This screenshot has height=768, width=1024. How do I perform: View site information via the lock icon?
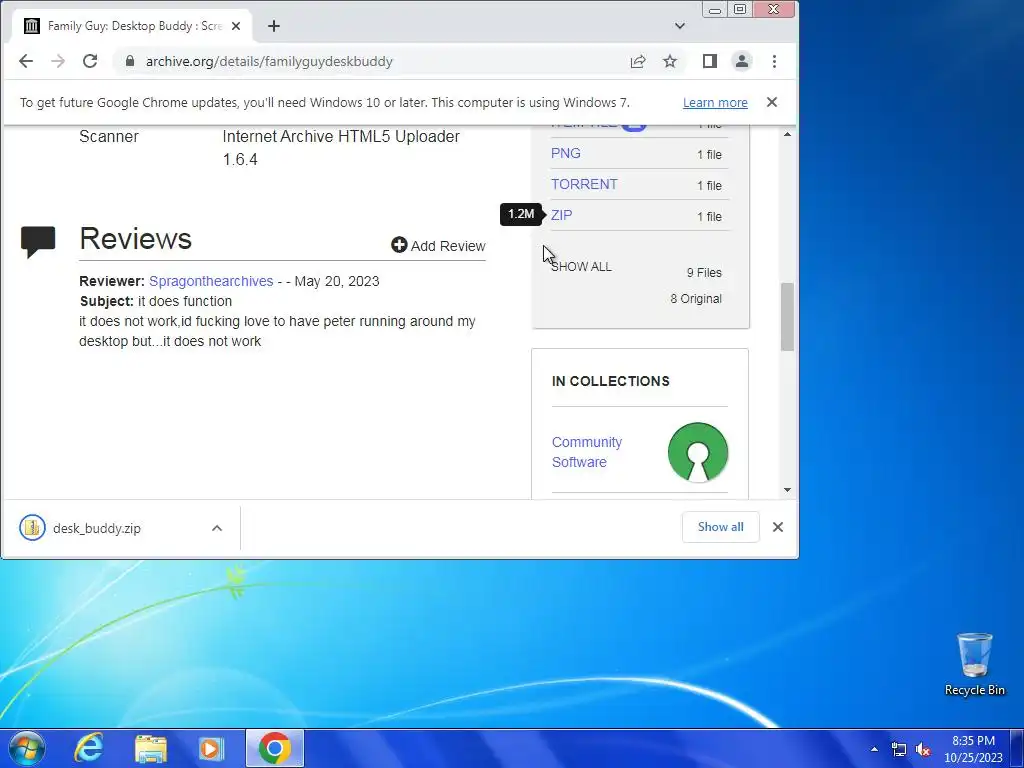coord(130,61)
